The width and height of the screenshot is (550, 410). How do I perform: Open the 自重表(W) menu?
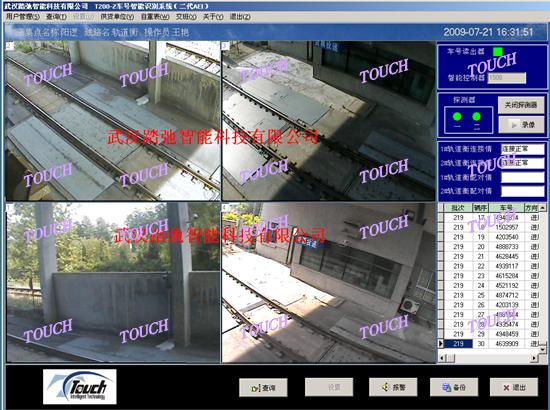(155, 16)
